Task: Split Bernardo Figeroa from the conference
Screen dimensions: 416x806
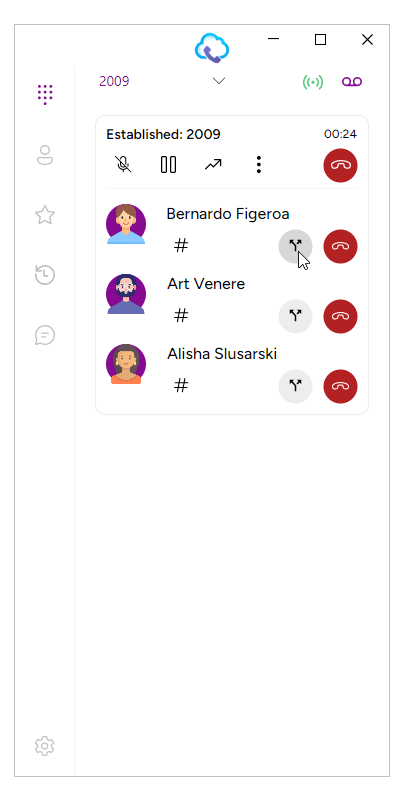Action: (295, 246)
